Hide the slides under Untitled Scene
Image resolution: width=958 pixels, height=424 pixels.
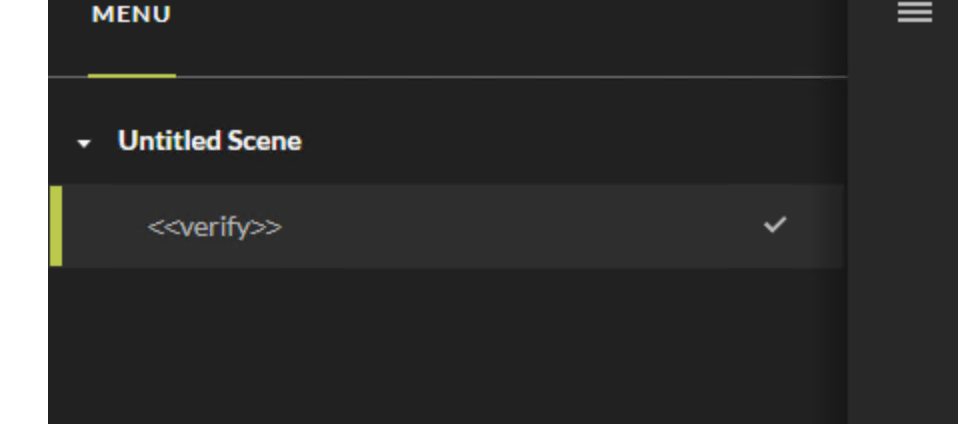(x=85, y=143)
